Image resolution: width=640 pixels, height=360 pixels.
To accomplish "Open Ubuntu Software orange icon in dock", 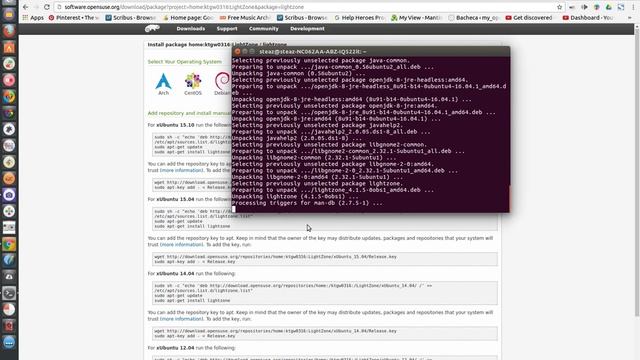I will click(9, 47).
